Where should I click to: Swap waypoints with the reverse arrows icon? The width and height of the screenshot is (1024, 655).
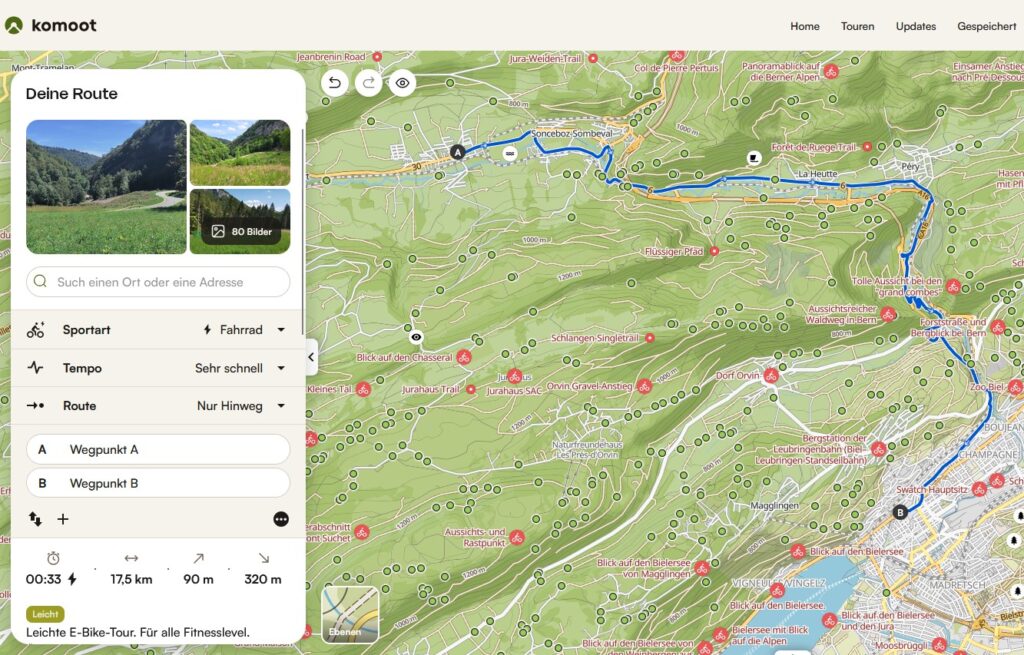click(x=35, y=519)
